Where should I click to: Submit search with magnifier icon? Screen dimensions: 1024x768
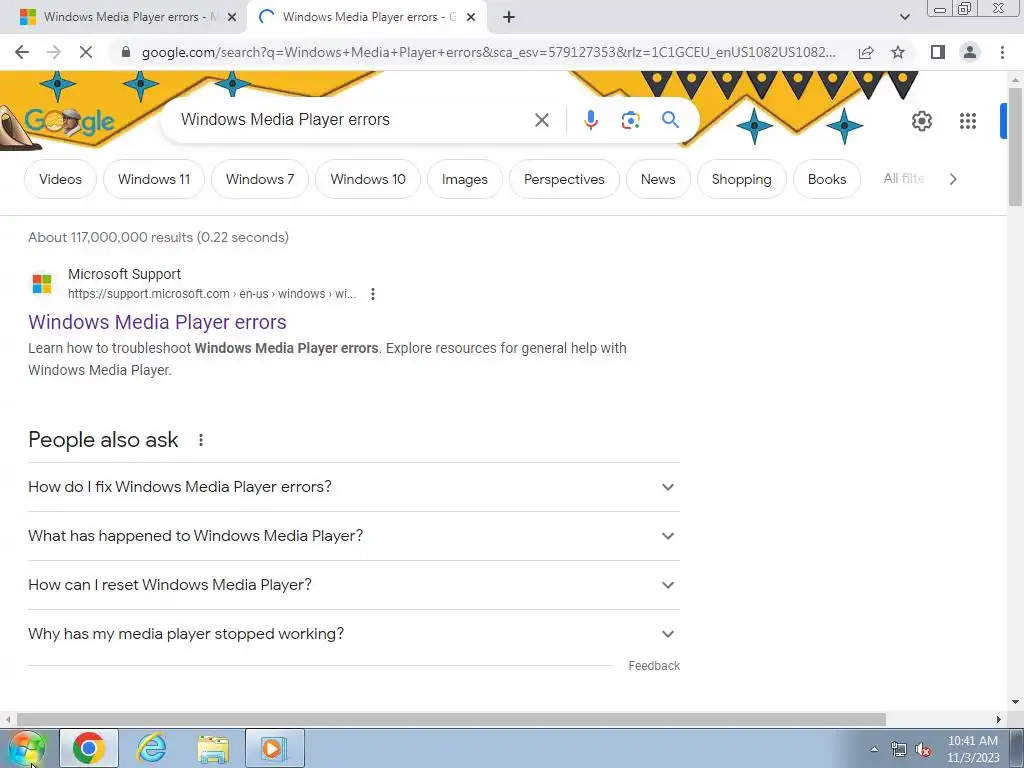pos(670,120)
